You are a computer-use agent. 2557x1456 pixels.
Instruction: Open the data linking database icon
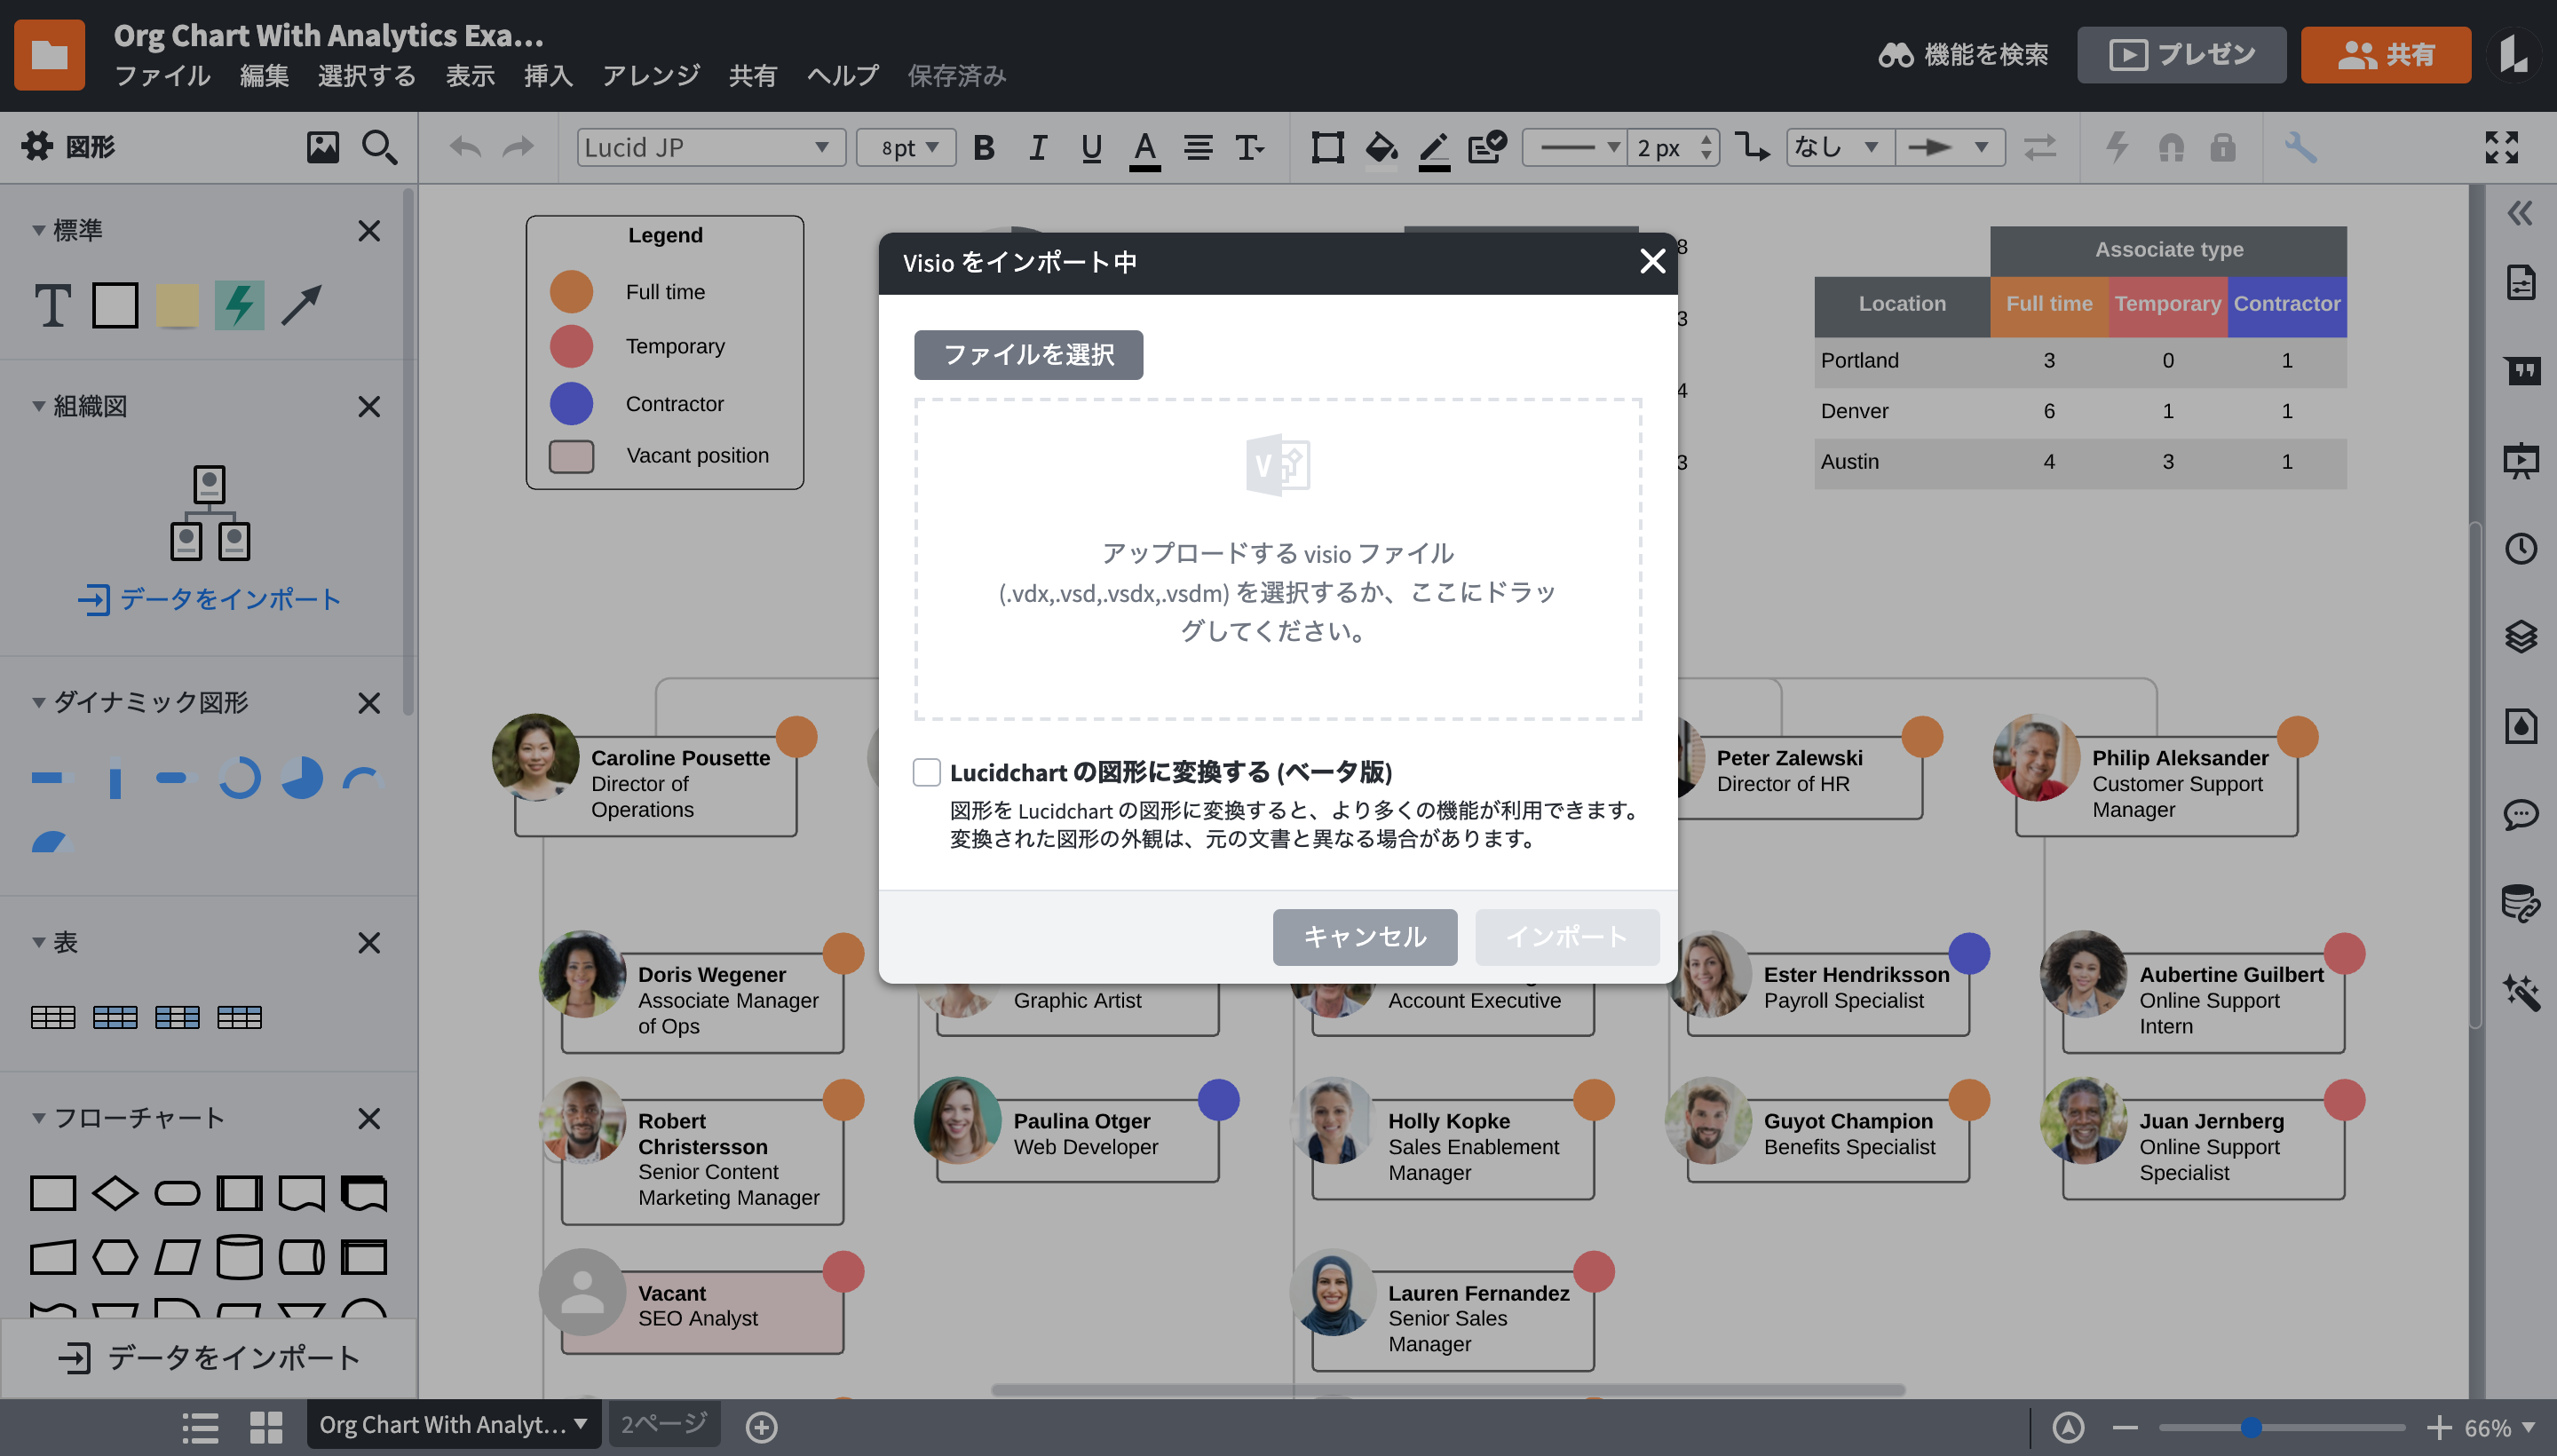pyautogui.click(x=2521, y=903)
